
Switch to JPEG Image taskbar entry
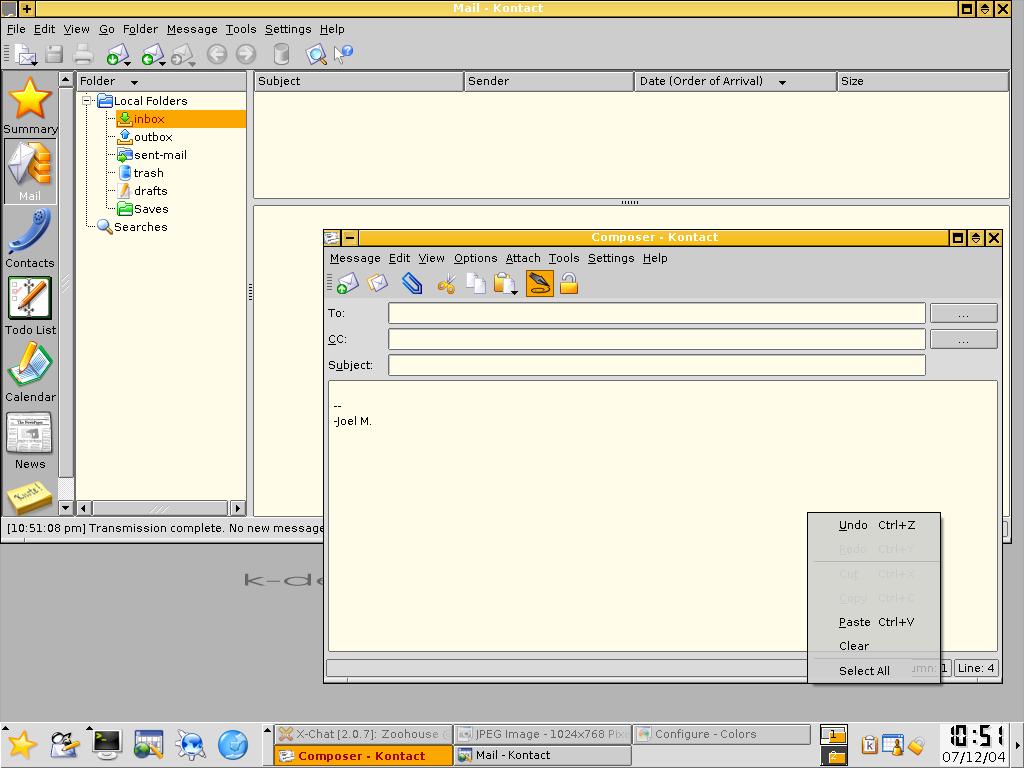[x=542, y=734]
